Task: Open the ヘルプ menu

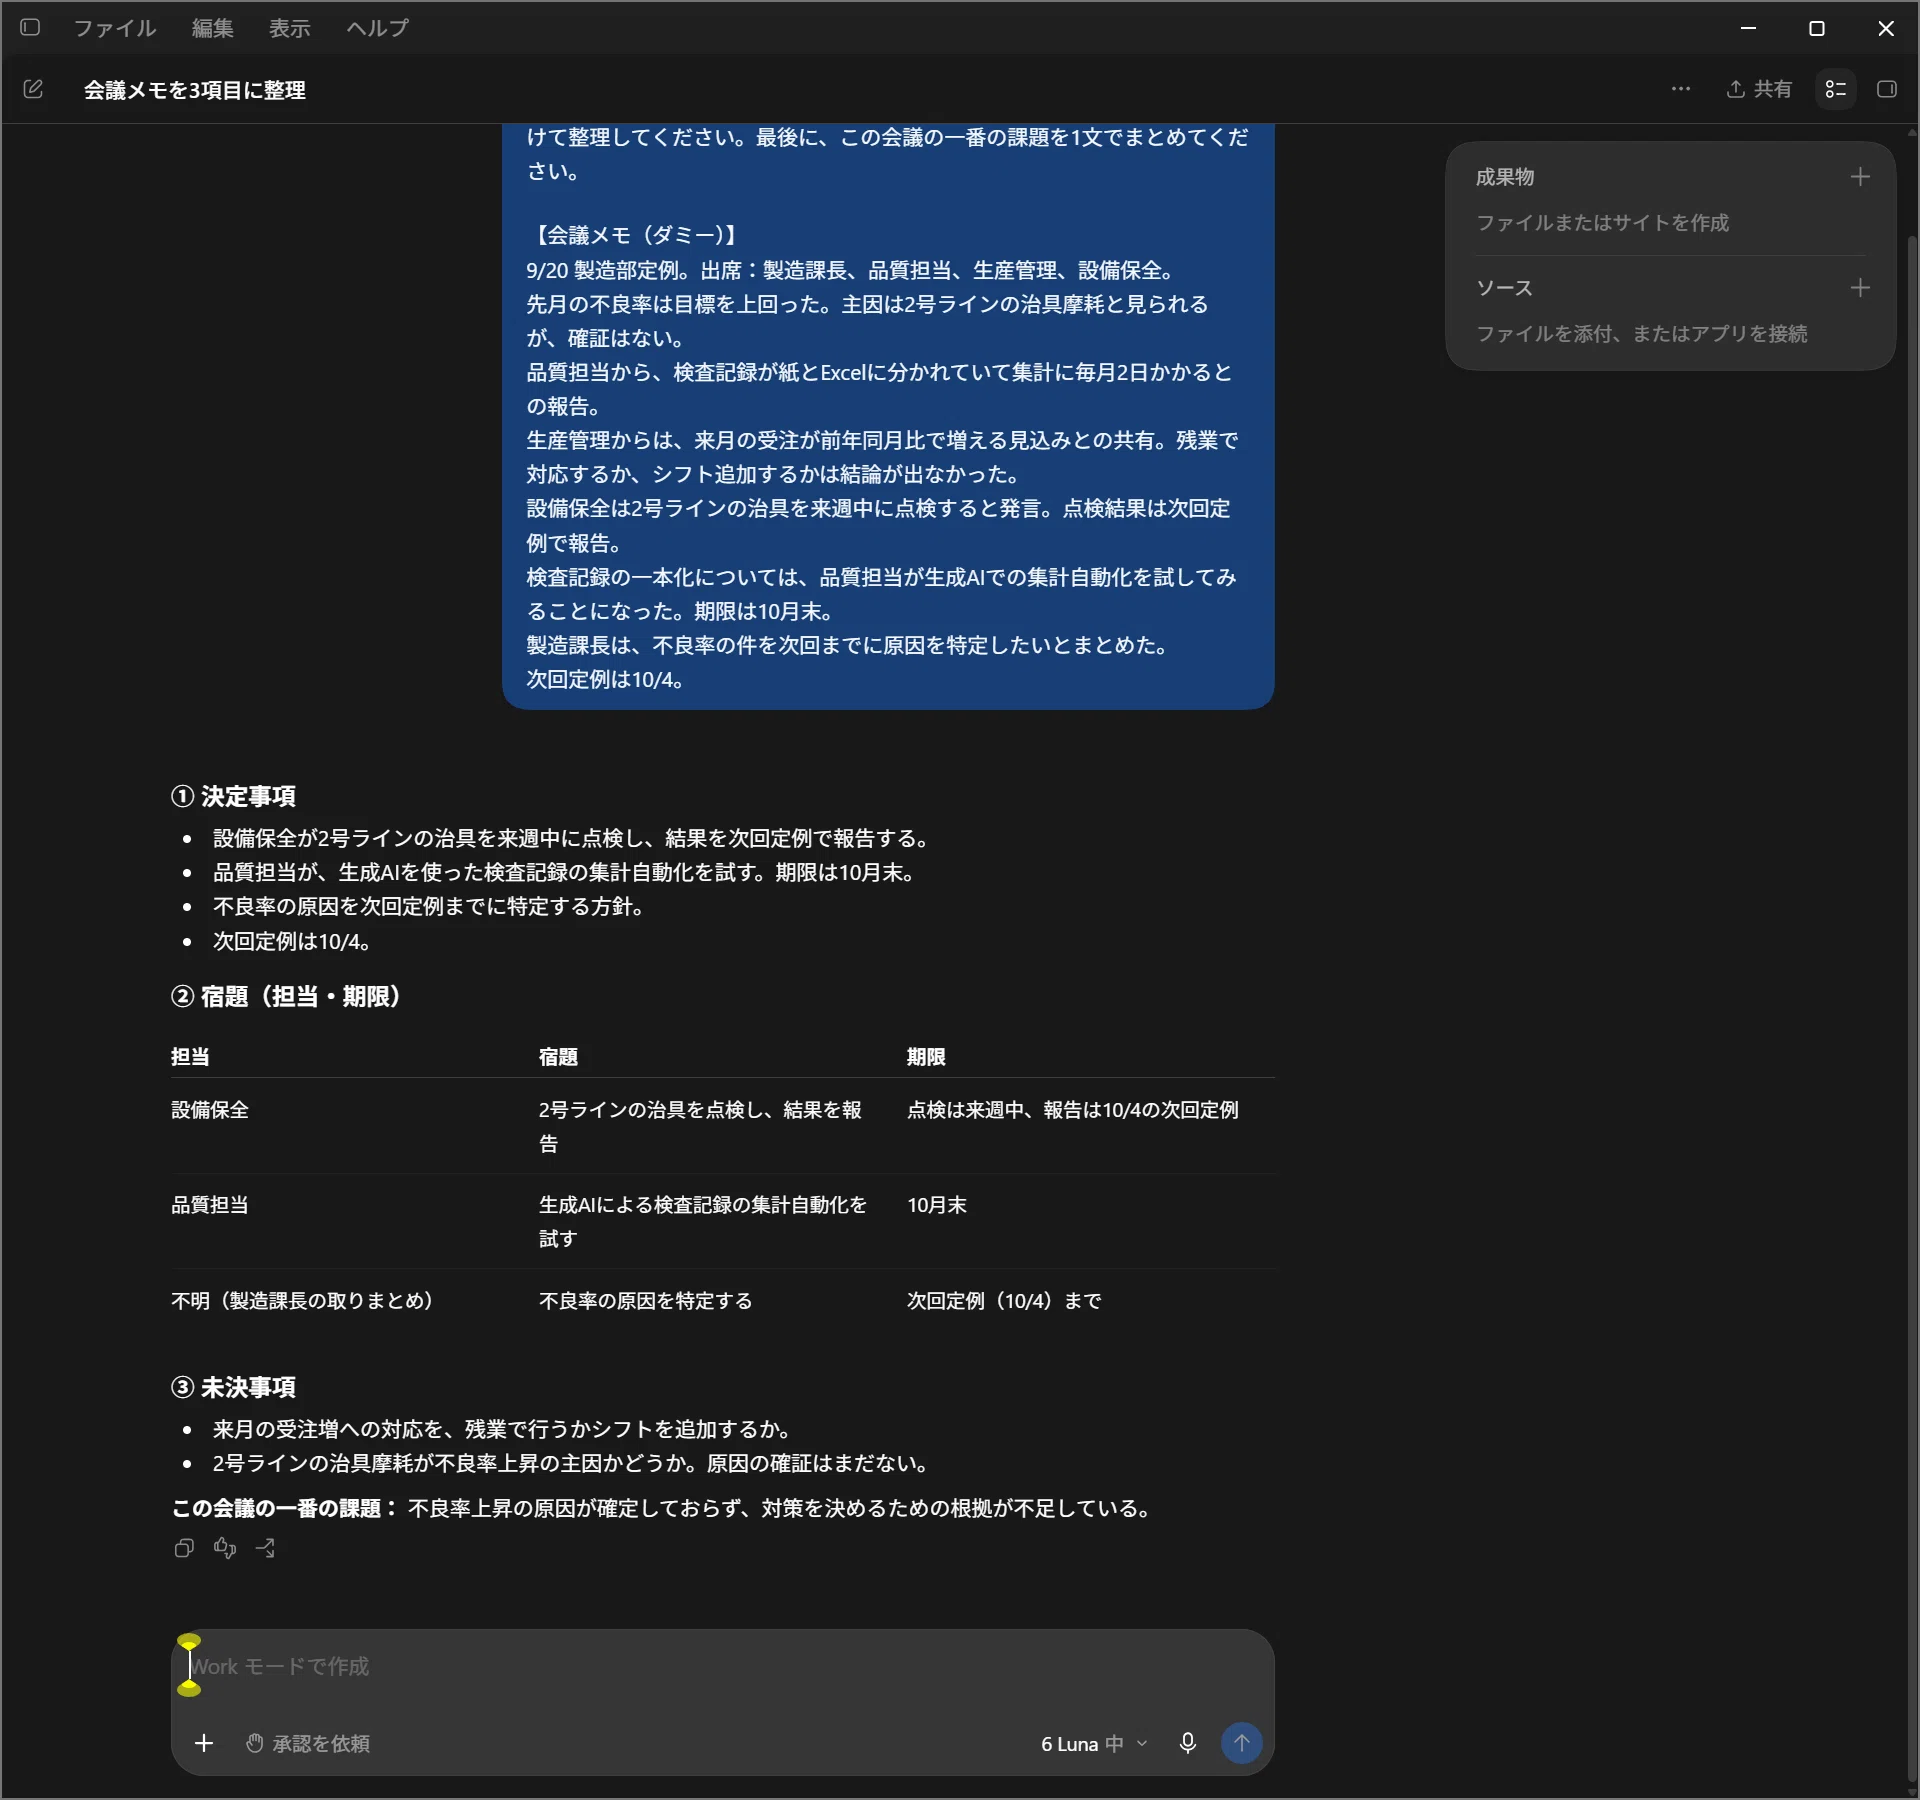Action: pyautogui.click(x=378, y=27)
